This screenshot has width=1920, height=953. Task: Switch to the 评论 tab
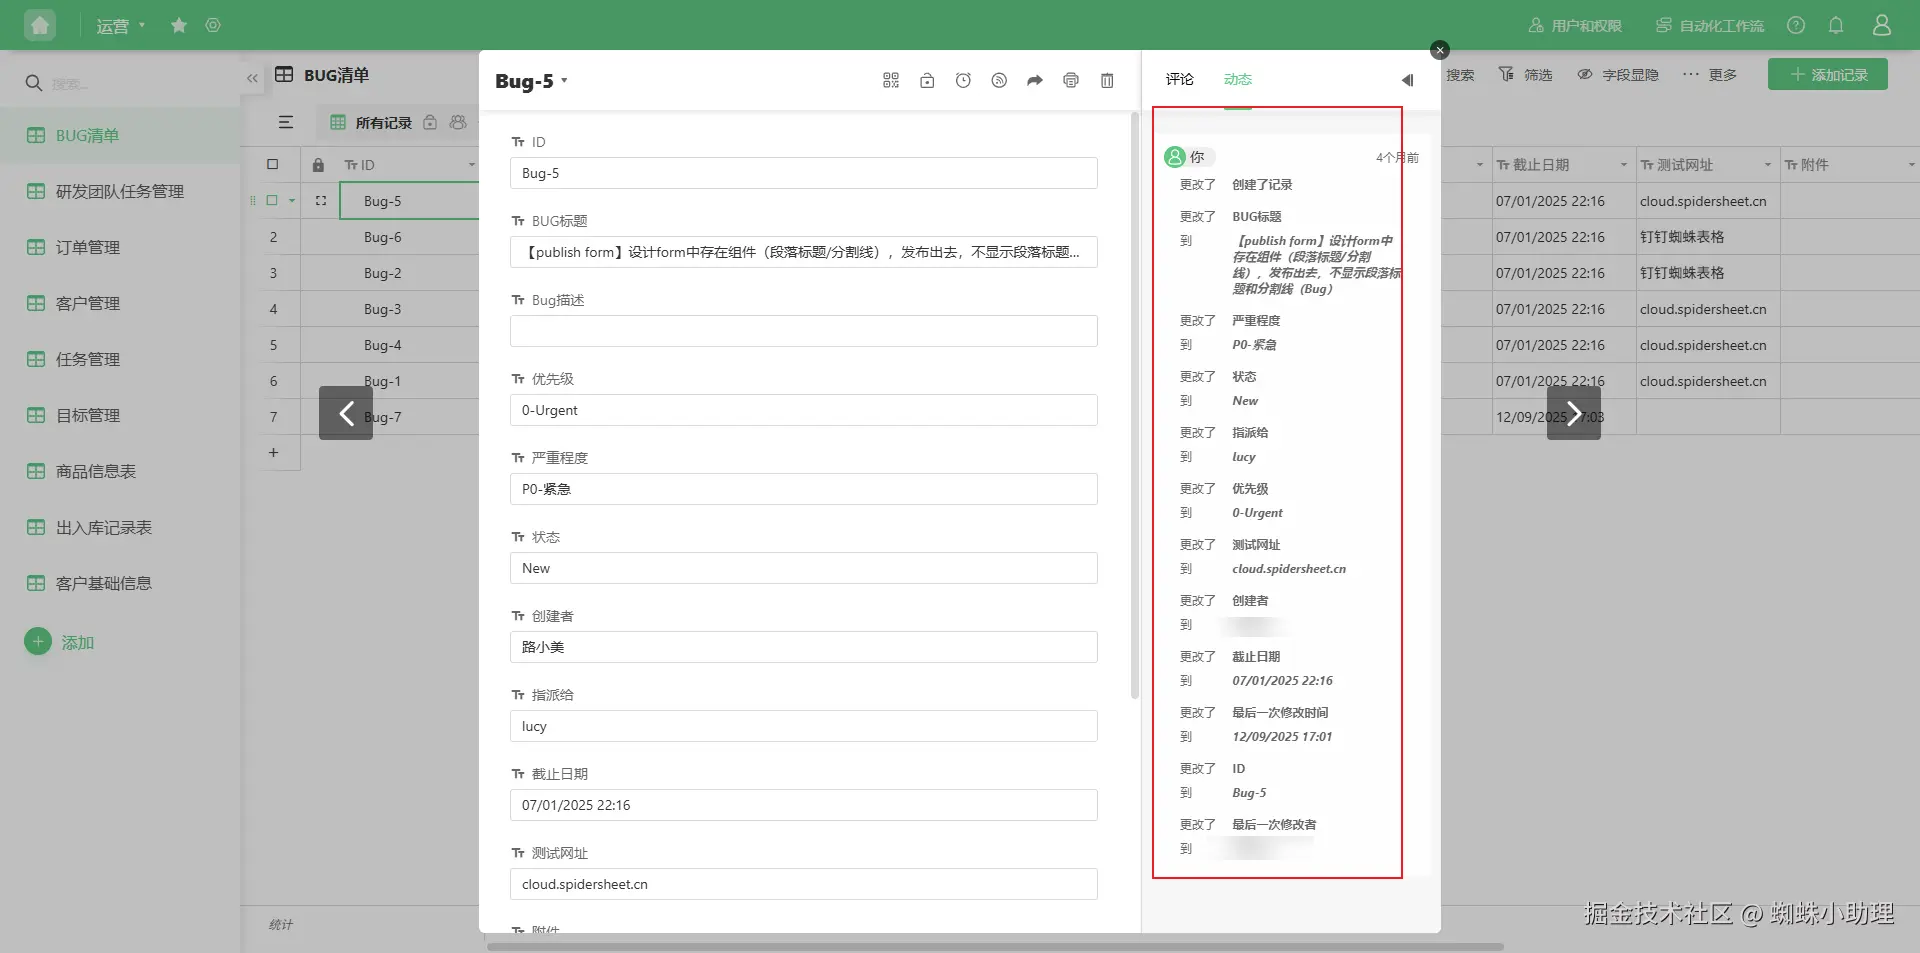click(x=1180, y=79)
